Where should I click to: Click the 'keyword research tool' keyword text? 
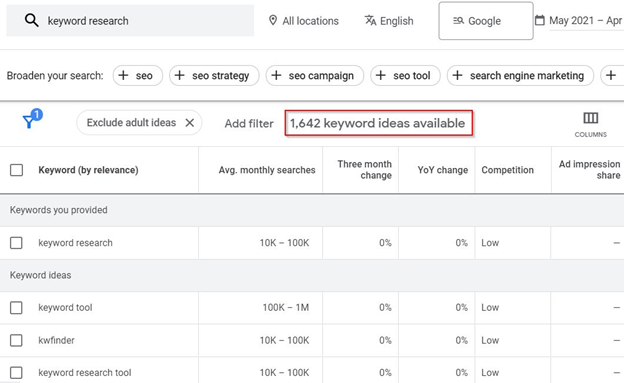pyautogui.click(x=85, y=373)
